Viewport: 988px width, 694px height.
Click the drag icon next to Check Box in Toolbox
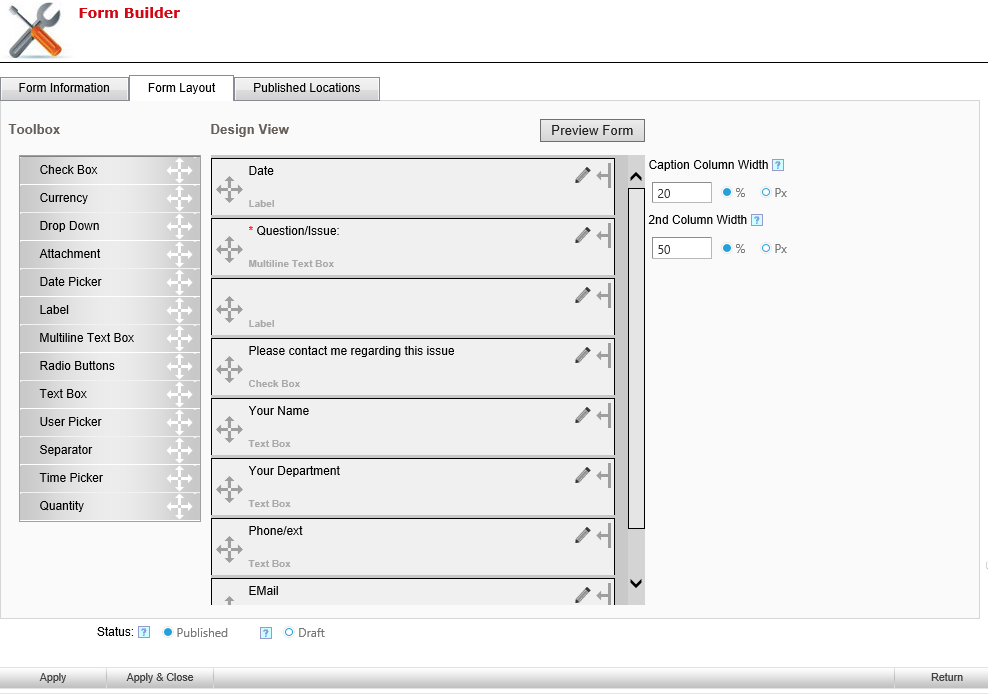179,170
